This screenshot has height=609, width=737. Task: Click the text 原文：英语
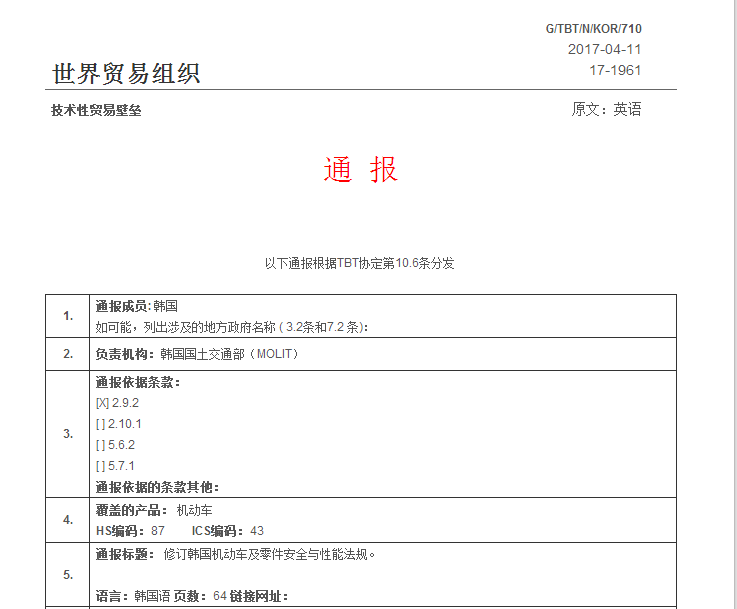pos(606,109)
